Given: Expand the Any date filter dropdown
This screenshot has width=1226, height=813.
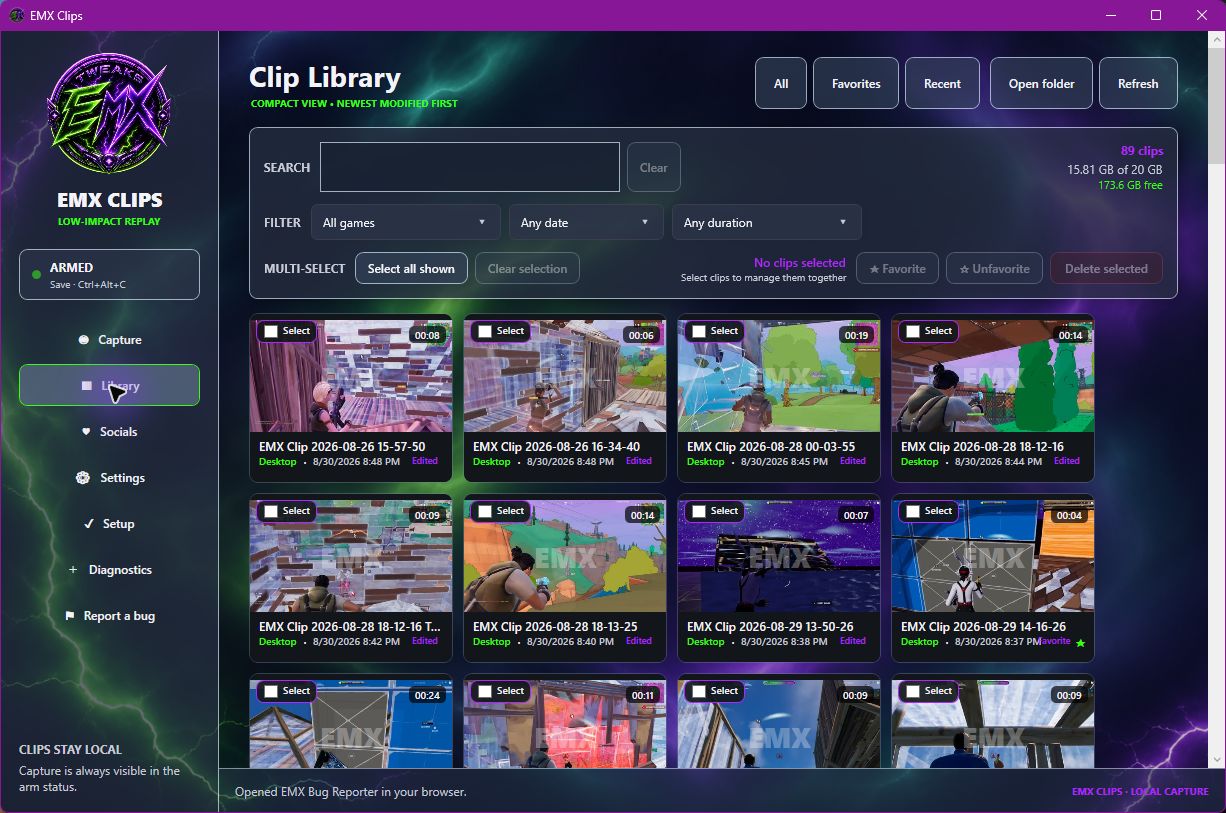Looking at the screenshot, I should coord(586,222).
